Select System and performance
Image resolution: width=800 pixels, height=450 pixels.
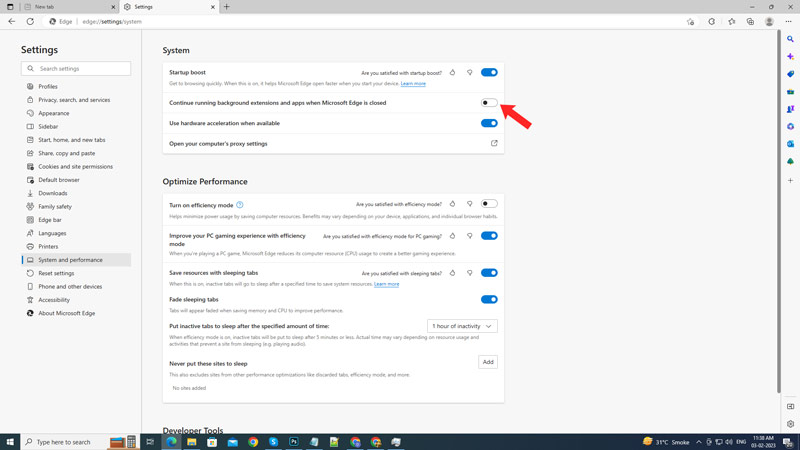coord(76,260)
